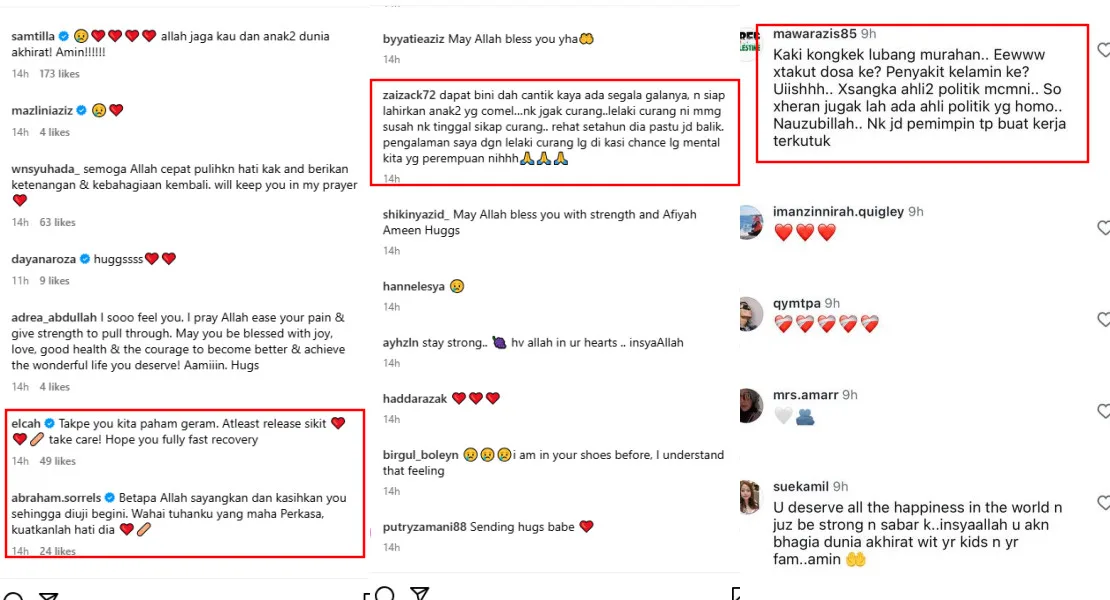Click the comment bubble below putryzamani88's comment

point(385,595)
